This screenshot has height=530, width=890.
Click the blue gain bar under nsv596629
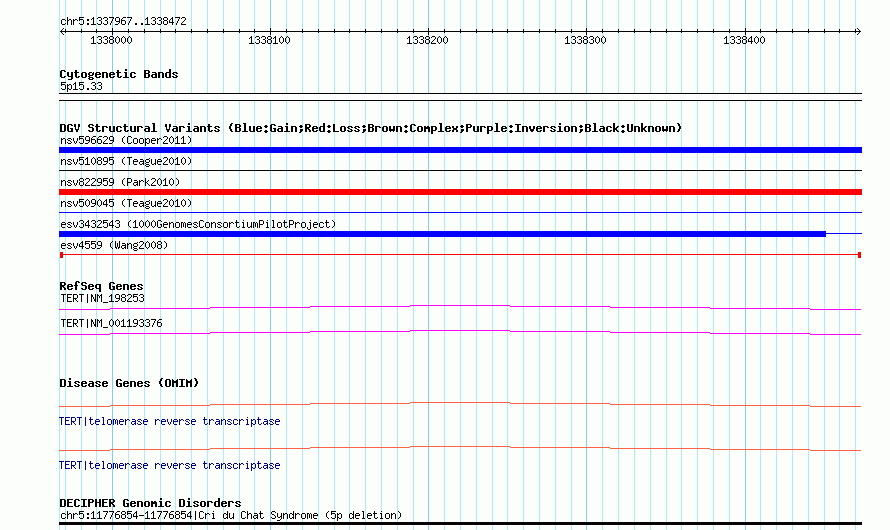(460, 150)
